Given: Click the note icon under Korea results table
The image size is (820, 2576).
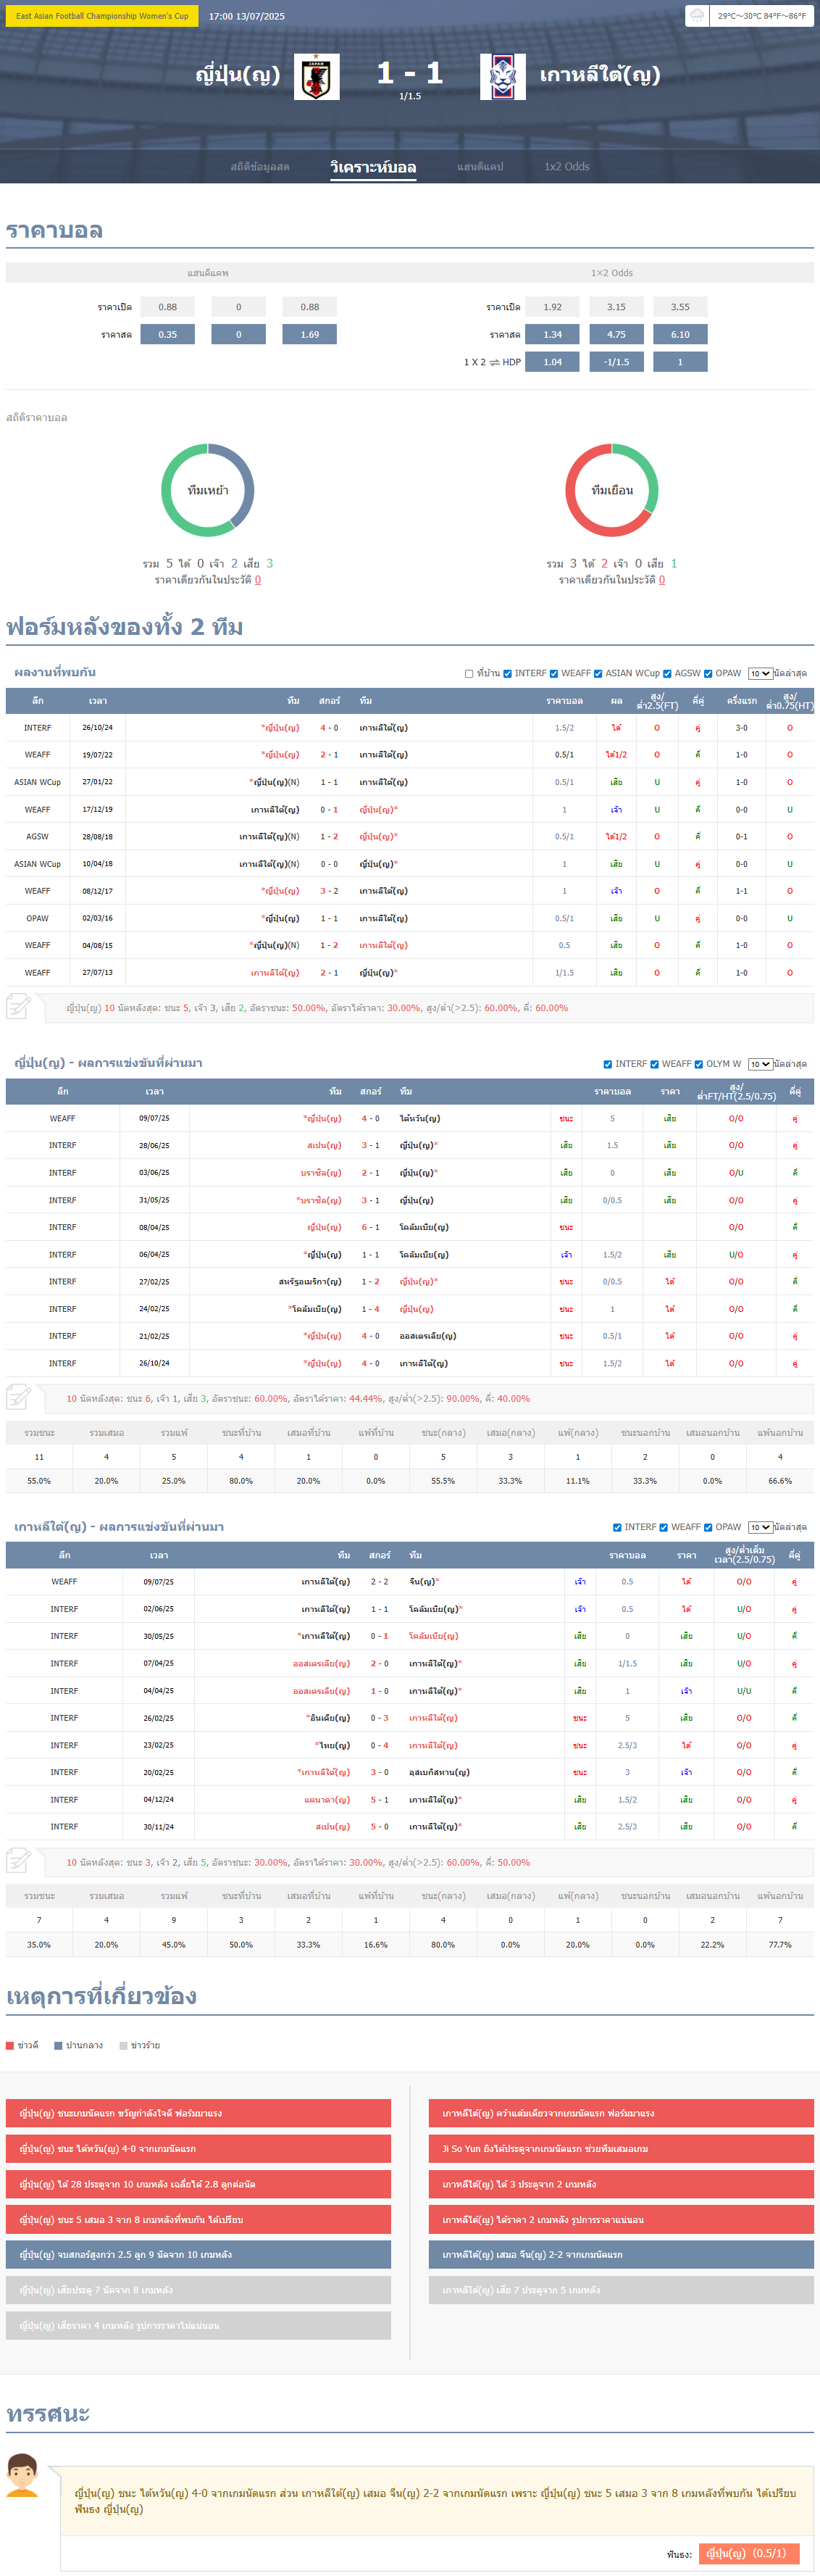Looking at the screenshot, I should 19,1860.
